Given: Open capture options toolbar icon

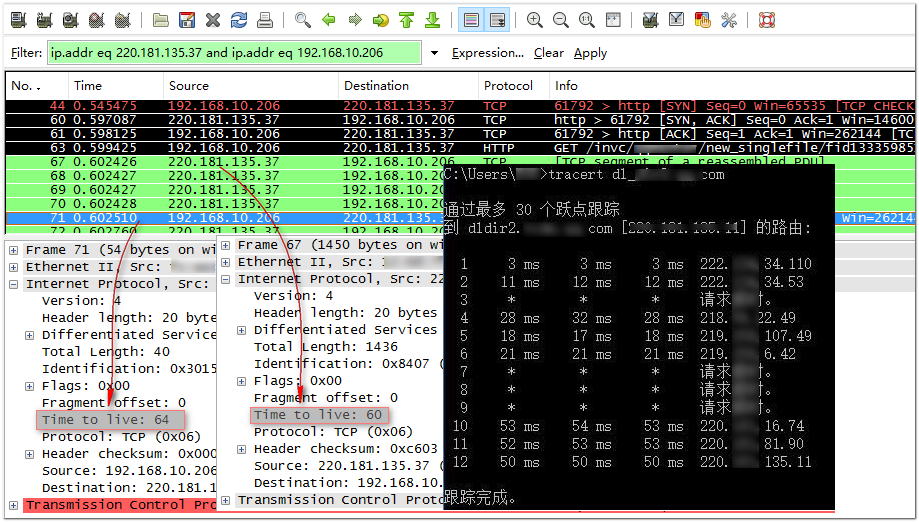Looking at the screenshot, I should click(x=45, y=21).
